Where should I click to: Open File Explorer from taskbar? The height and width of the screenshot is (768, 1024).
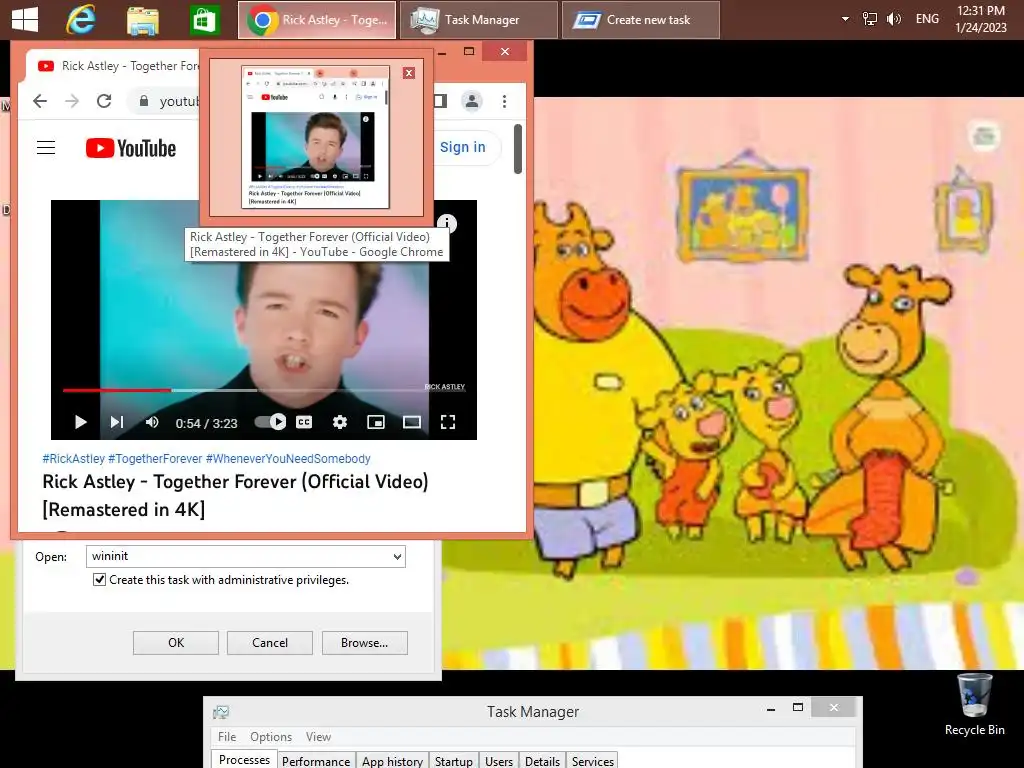coord(142,20)
